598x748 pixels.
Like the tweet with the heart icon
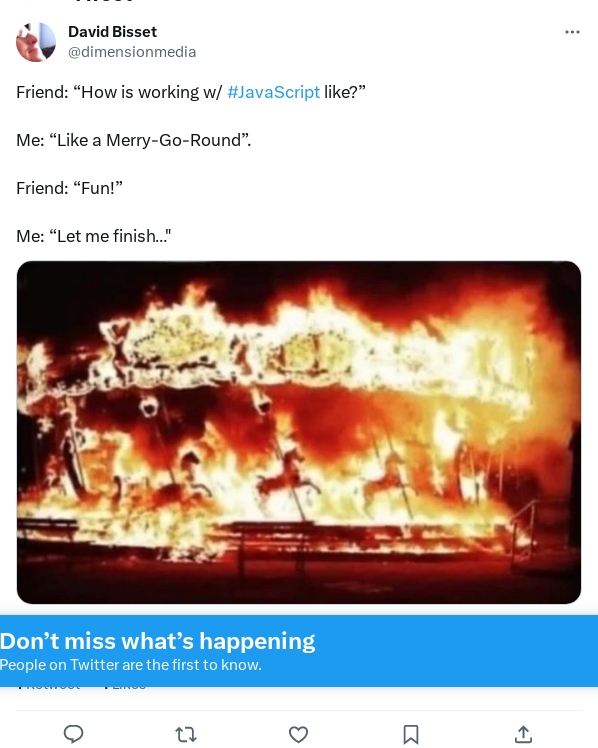(x=299, y=735)
